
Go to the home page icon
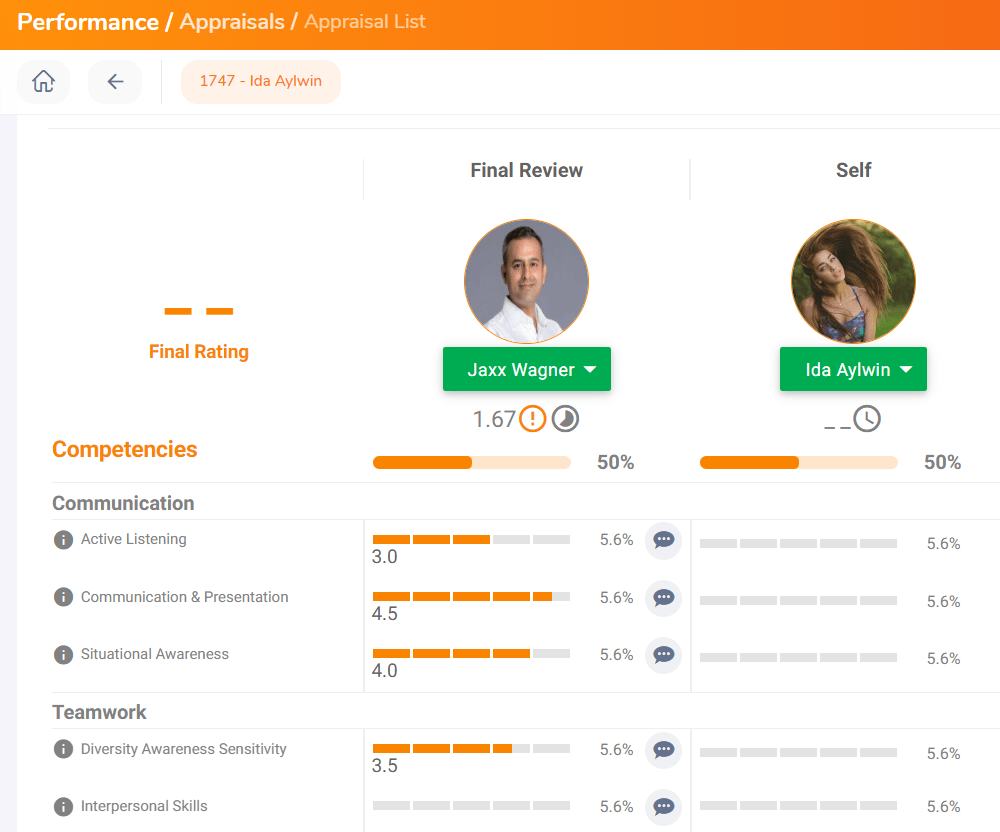pyautogui.click(x=43, y=82)
